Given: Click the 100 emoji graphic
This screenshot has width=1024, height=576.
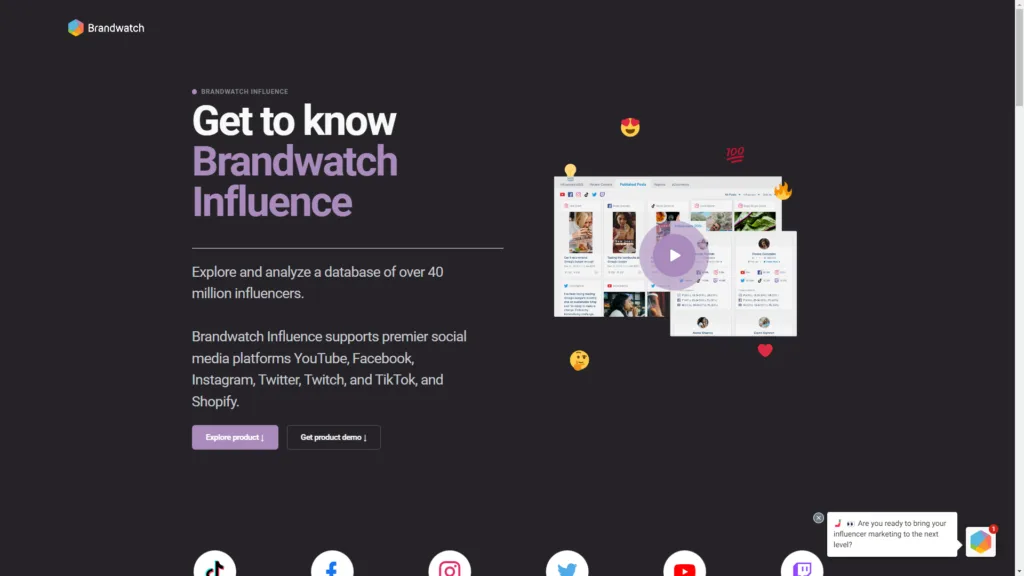Looking at the screenshot, I should point(735,154).
